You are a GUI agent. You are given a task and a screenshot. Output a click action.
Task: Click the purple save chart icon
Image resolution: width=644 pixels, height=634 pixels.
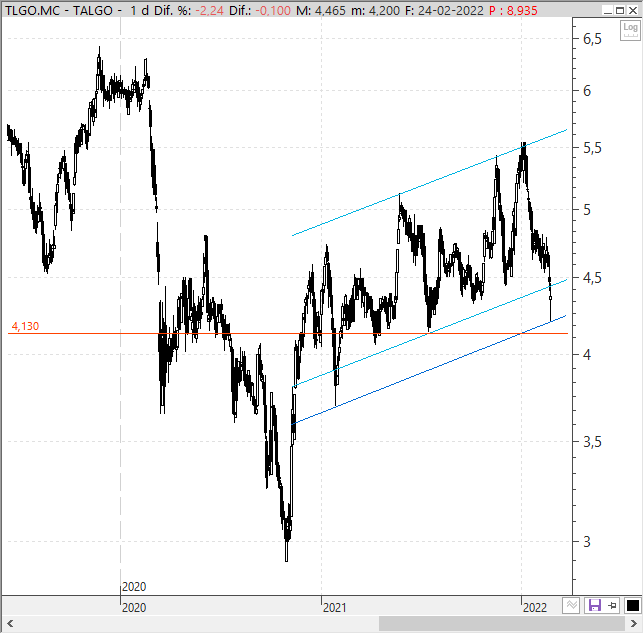tap(595, 605)
